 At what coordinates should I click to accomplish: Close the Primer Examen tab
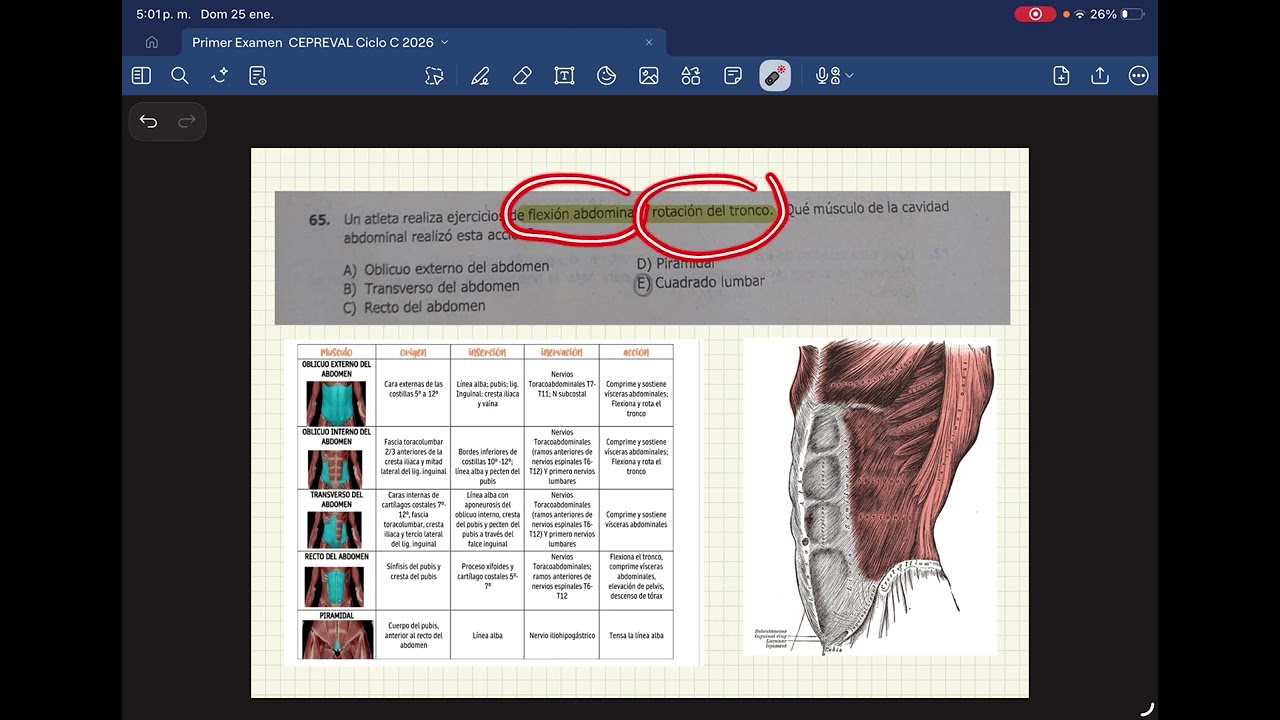[649, 42]
